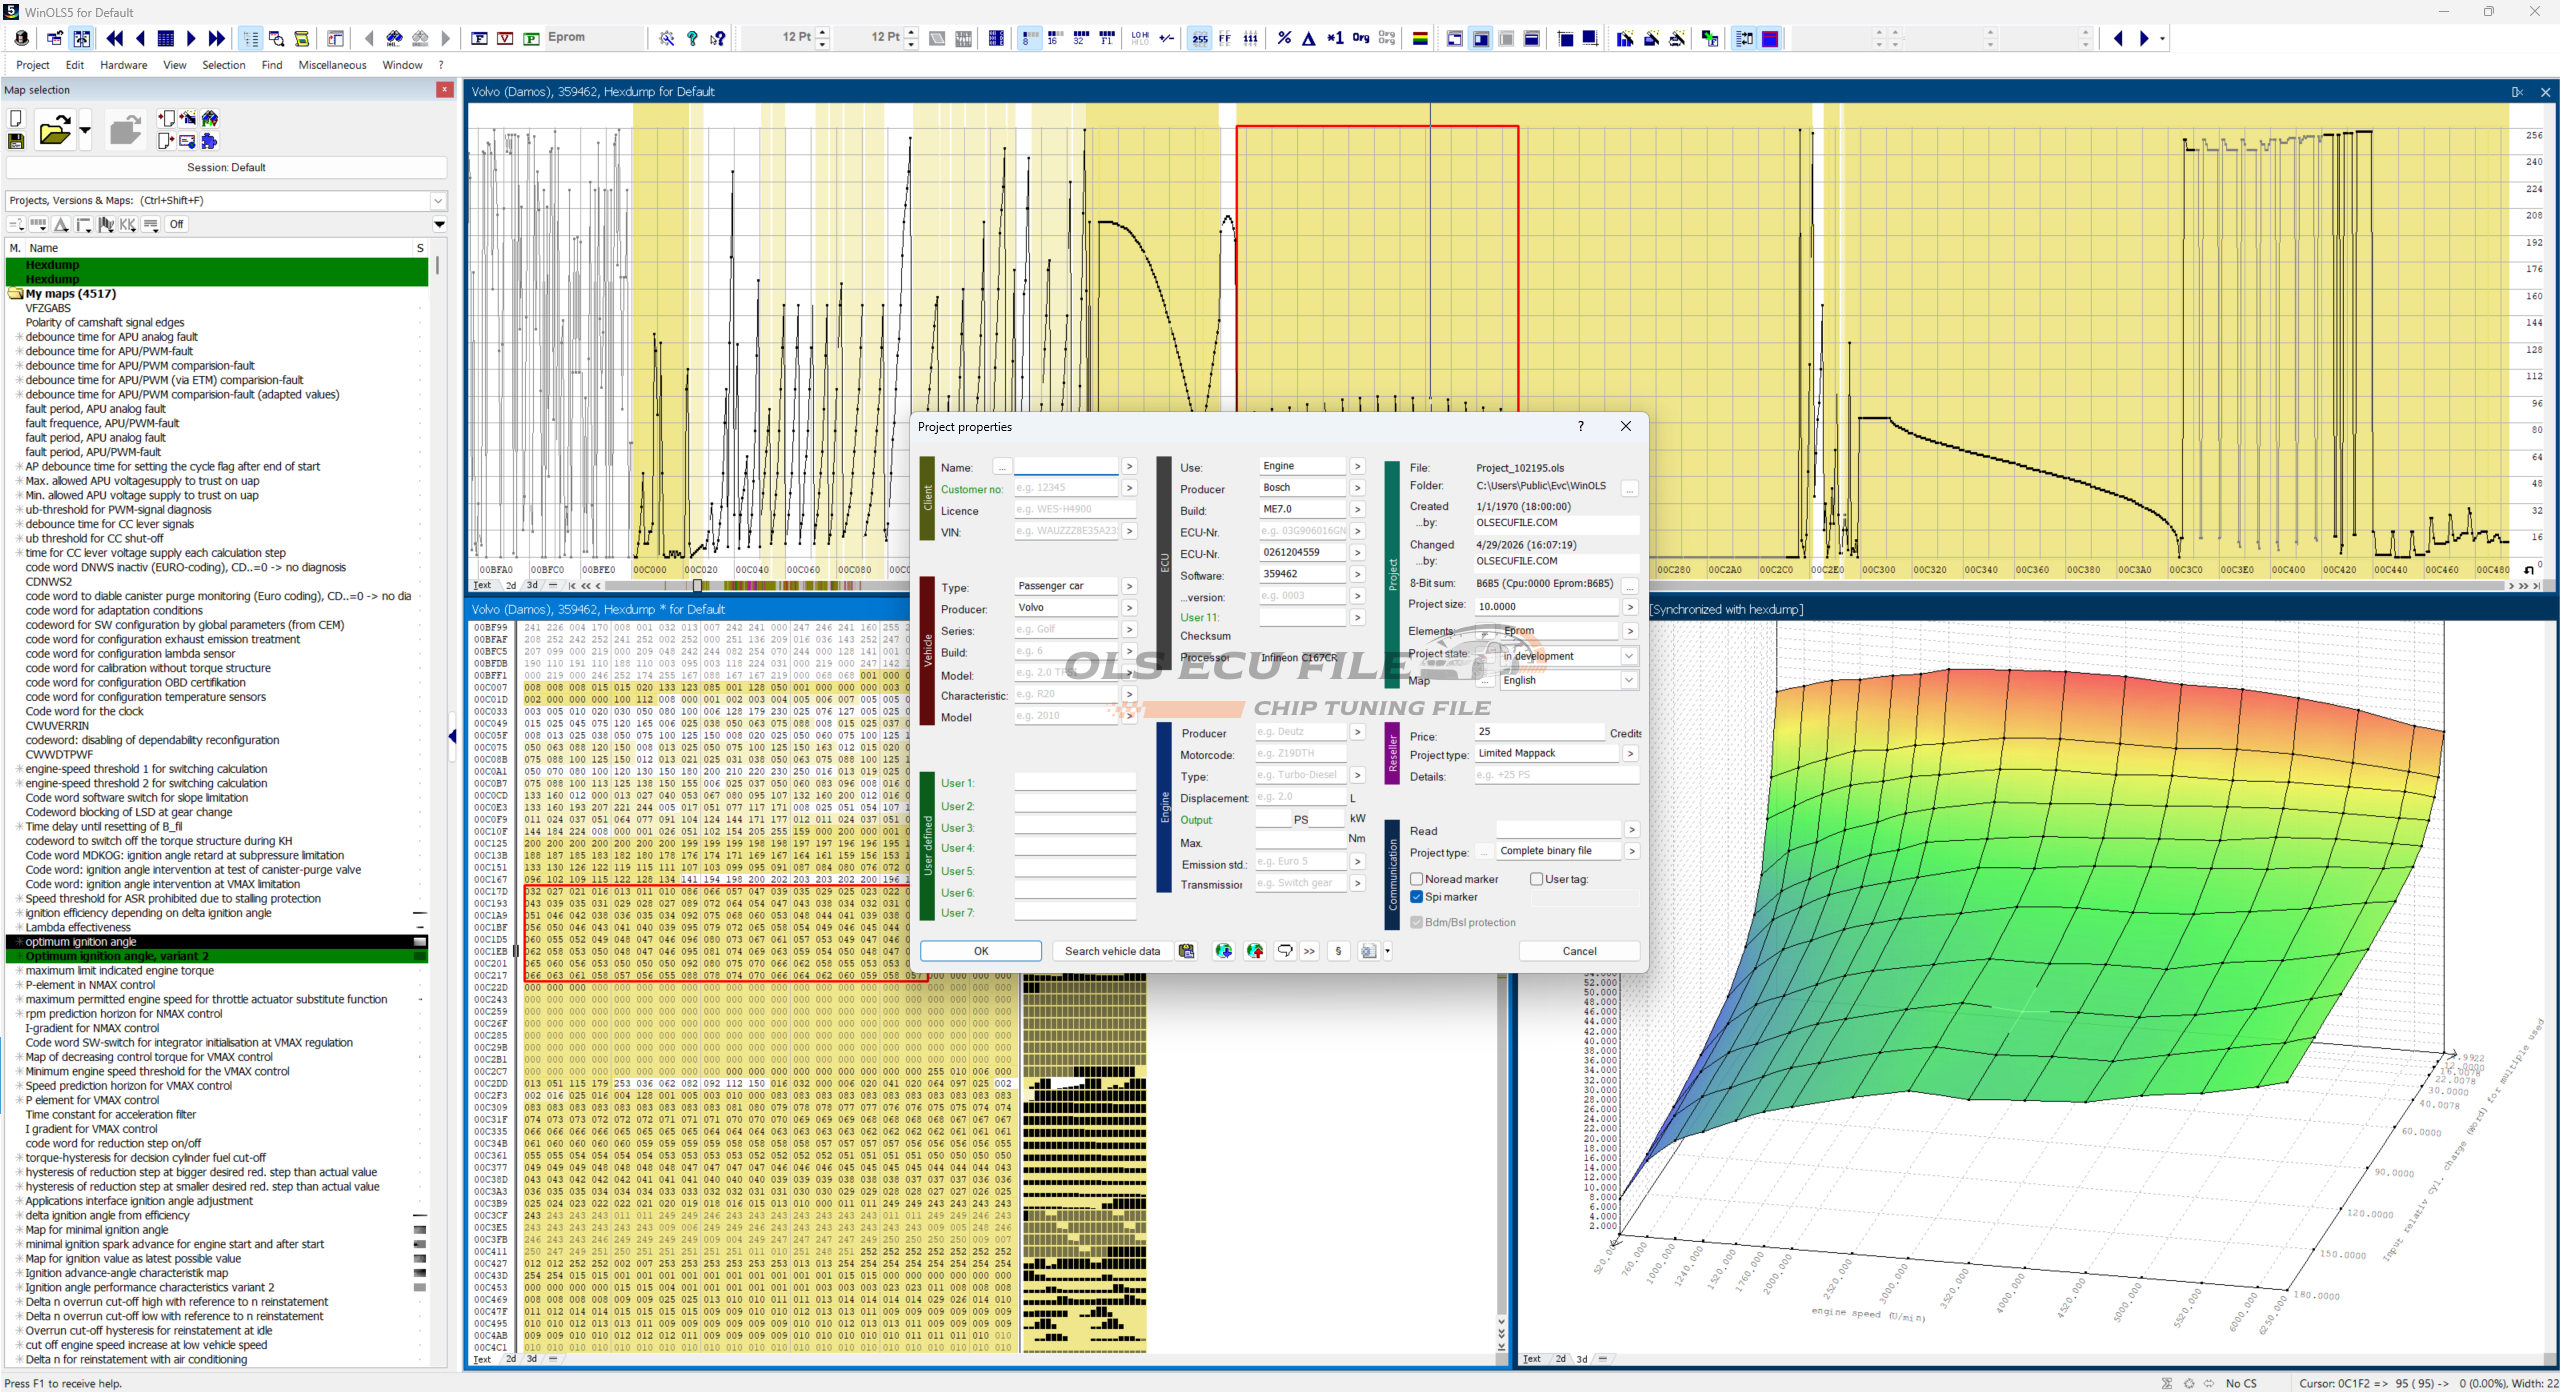The height and width of the screenshot is (1392, 2560).
Task: Click the rainbow color palette toolbar icon
Action: click(x=1420, y=38)
